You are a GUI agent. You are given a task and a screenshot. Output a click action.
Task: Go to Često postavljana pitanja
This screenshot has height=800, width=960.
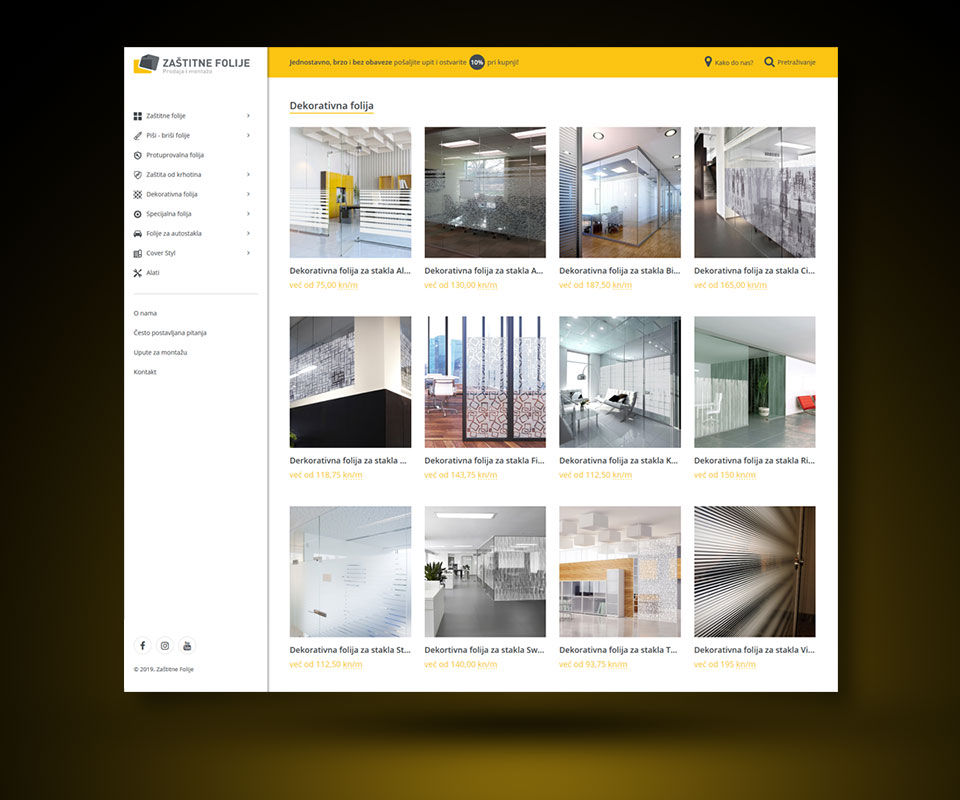170,332
